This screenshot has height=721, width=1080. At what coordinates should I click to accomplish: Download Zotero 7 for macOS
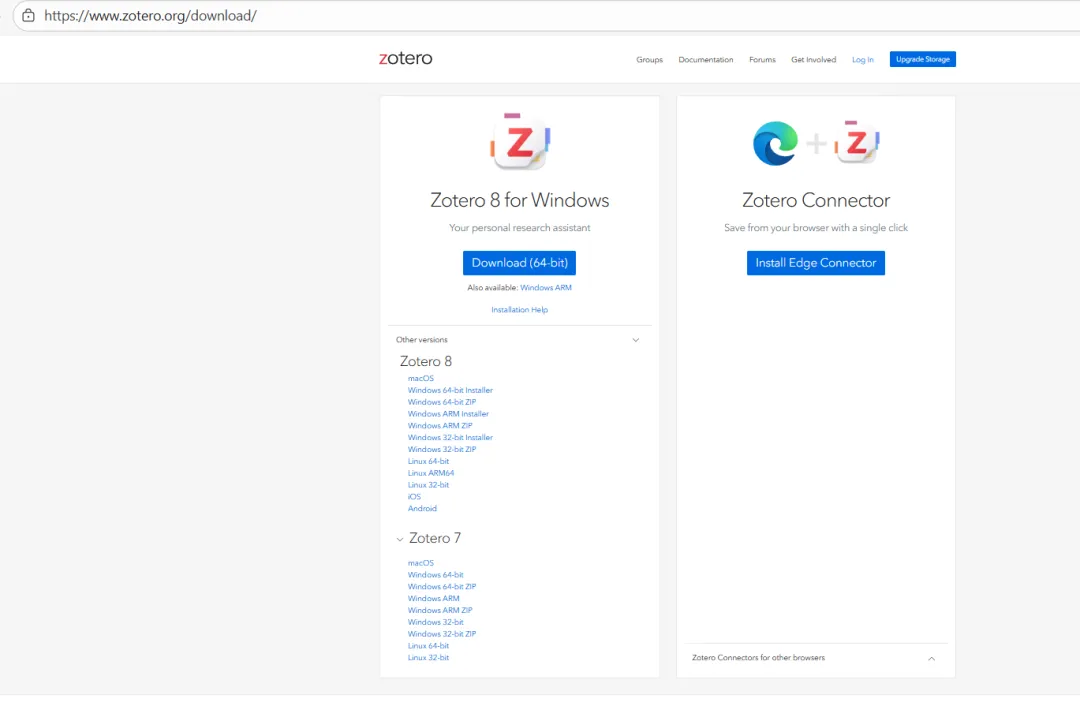pyautogui.click(x=421, y=563)
